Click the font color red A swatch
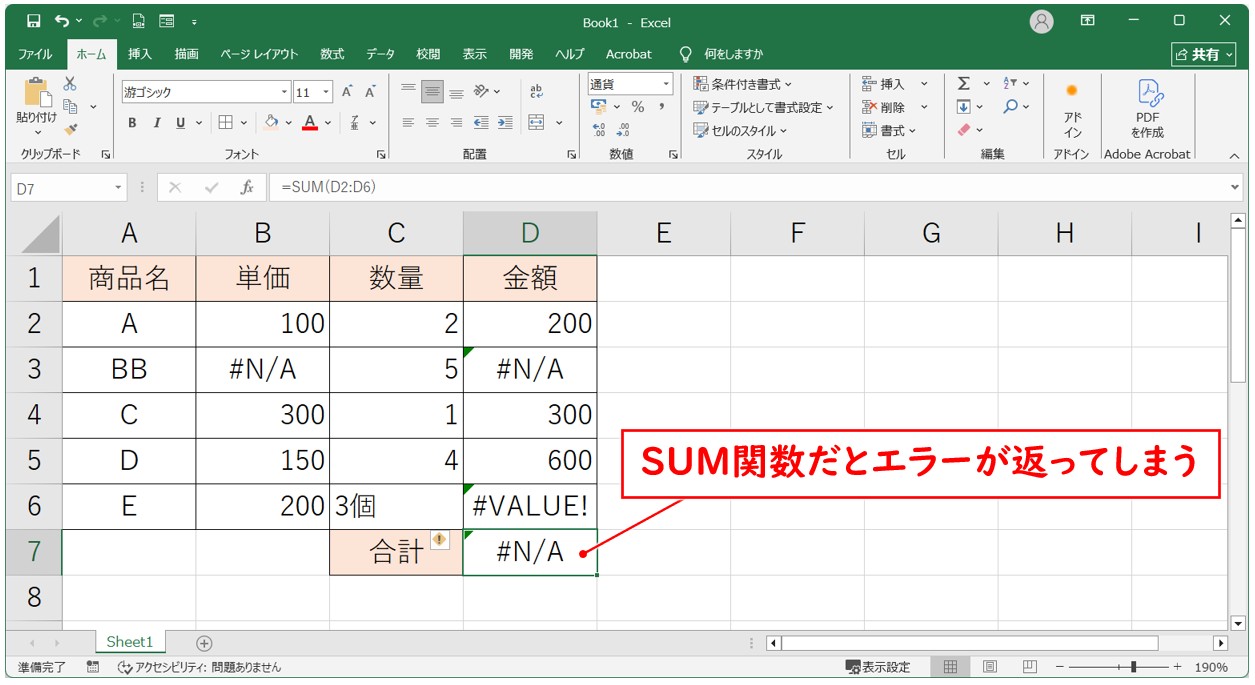1255x685 pixels. tap(310, 123)
